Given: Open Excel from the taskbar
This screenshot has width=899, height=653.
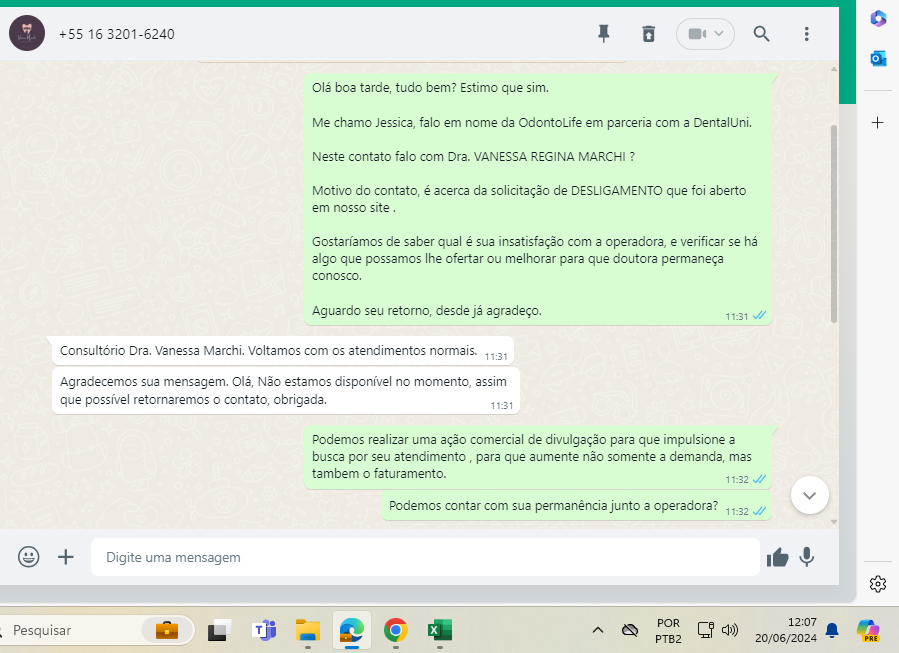Looking at the screenshot, I should (440, 630).
